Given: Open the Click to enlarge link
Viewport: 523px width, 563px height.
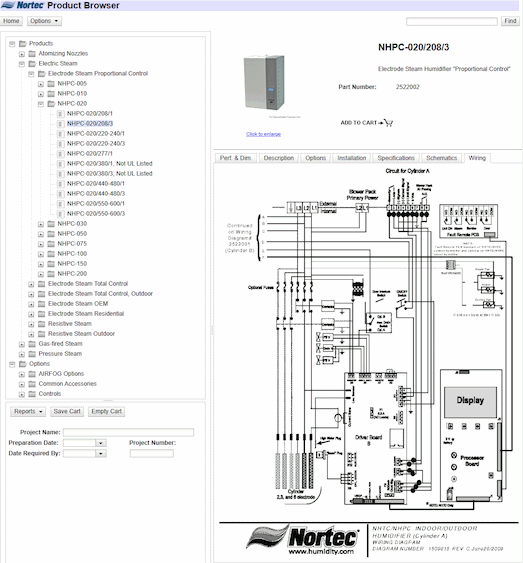Looking at the screenshot, I should [263, 134].
